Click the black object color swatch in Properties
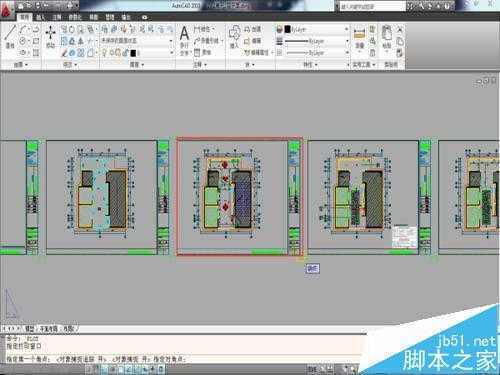The height and width of the screenshot is (375, 500). pyautogui.click(x=288, y=29)
